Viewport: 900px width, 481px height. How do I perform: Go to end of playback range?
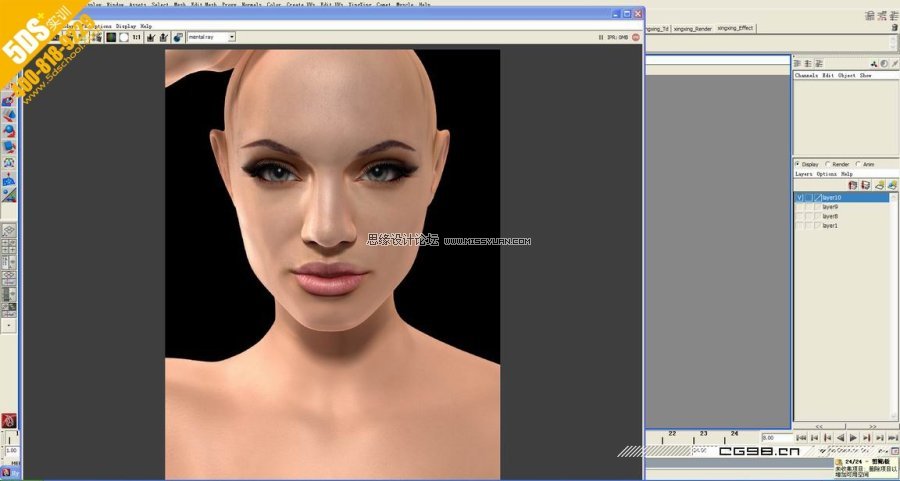tap(891, 438)
